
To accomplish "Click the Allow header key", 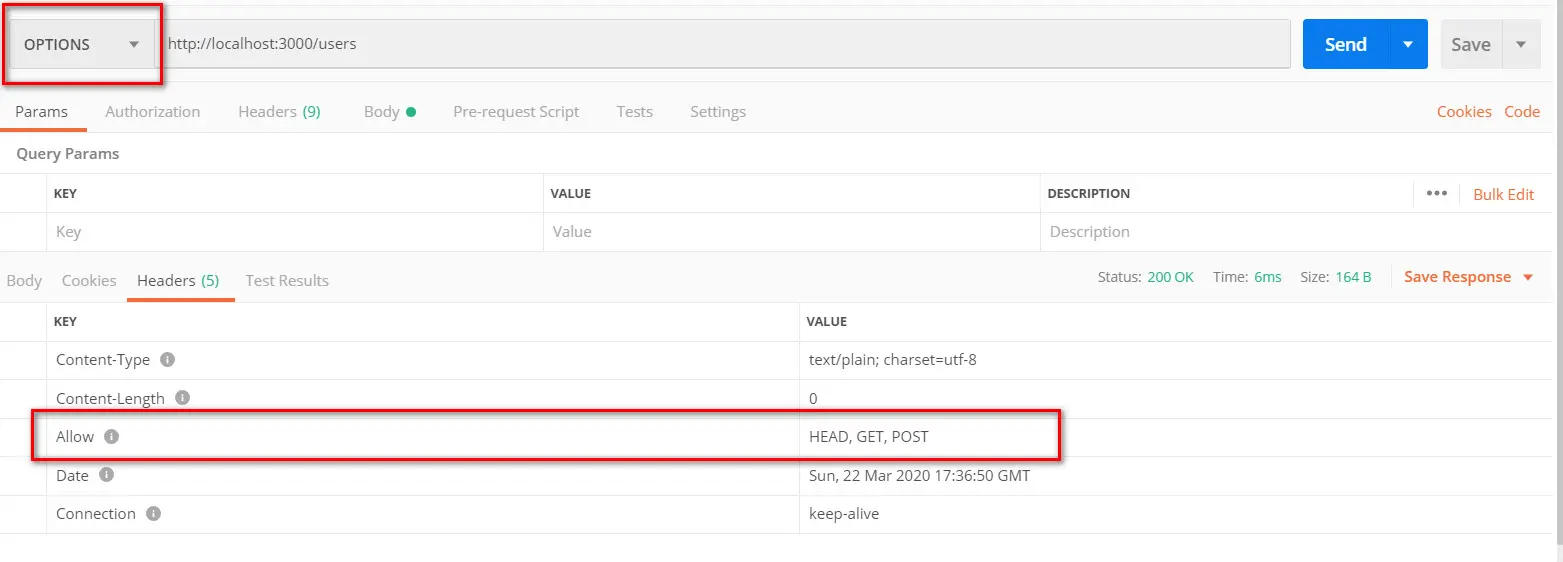I will pos(75,436).
